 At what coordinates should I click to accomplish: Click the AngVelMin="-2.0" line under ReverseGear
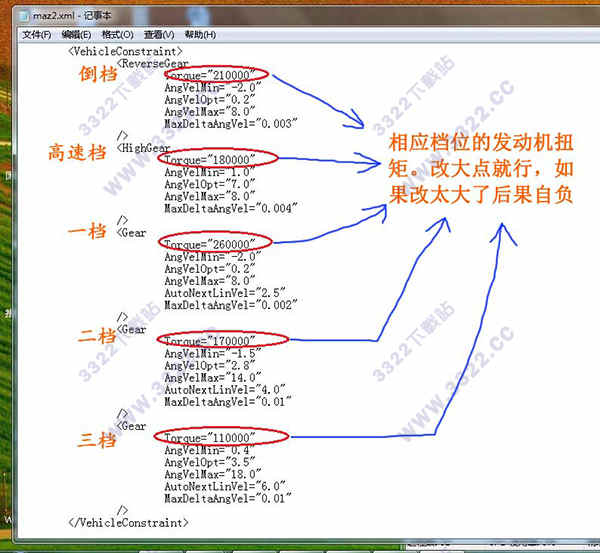(213, 88)
